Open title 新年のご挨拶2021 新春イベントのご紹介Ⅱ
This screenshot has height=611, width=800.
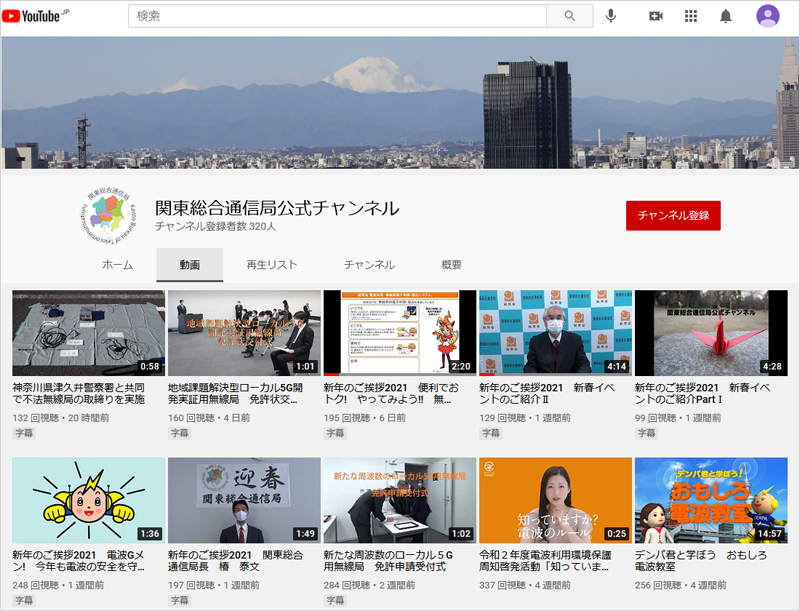[546, 393]
